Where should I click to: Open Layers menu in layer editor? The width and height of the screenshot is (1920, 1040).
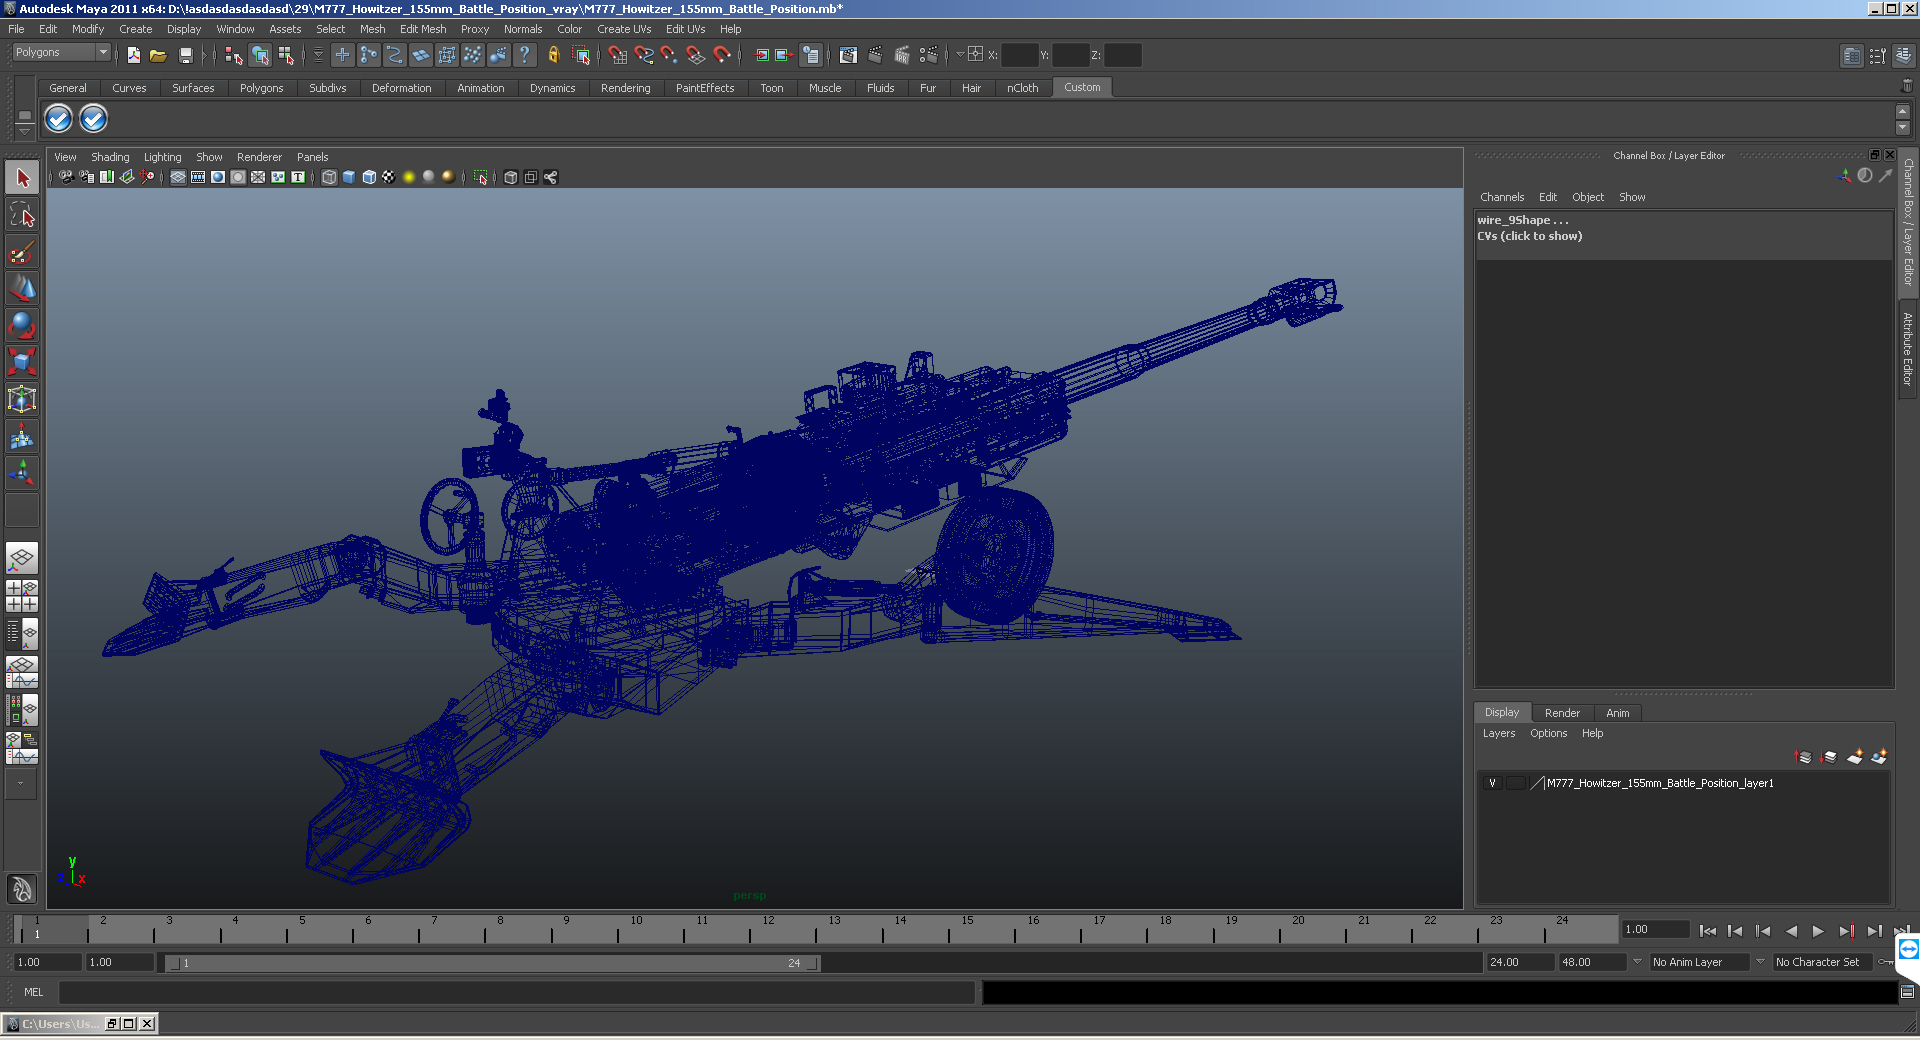tap(1498, 733)
